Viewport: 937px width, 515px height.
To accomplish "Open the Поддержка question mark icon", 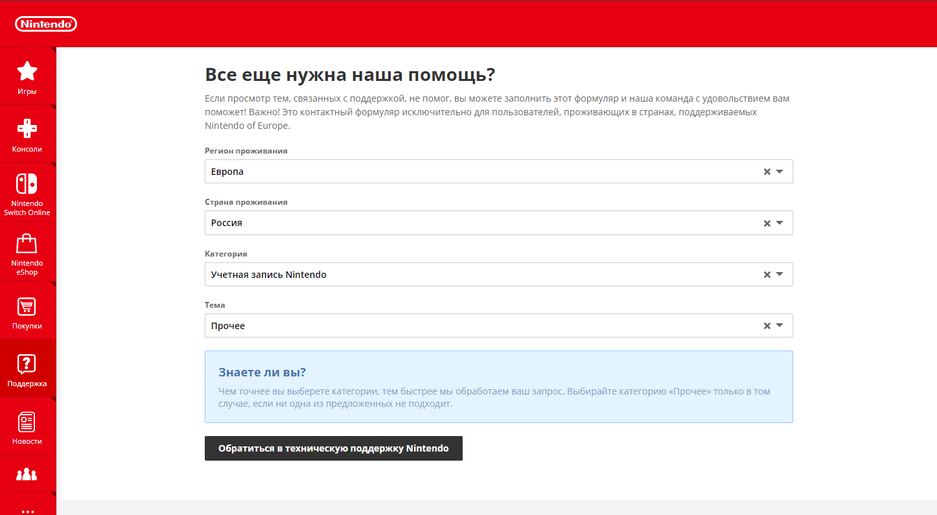I will pyautogui.click(x=27, y=364).
